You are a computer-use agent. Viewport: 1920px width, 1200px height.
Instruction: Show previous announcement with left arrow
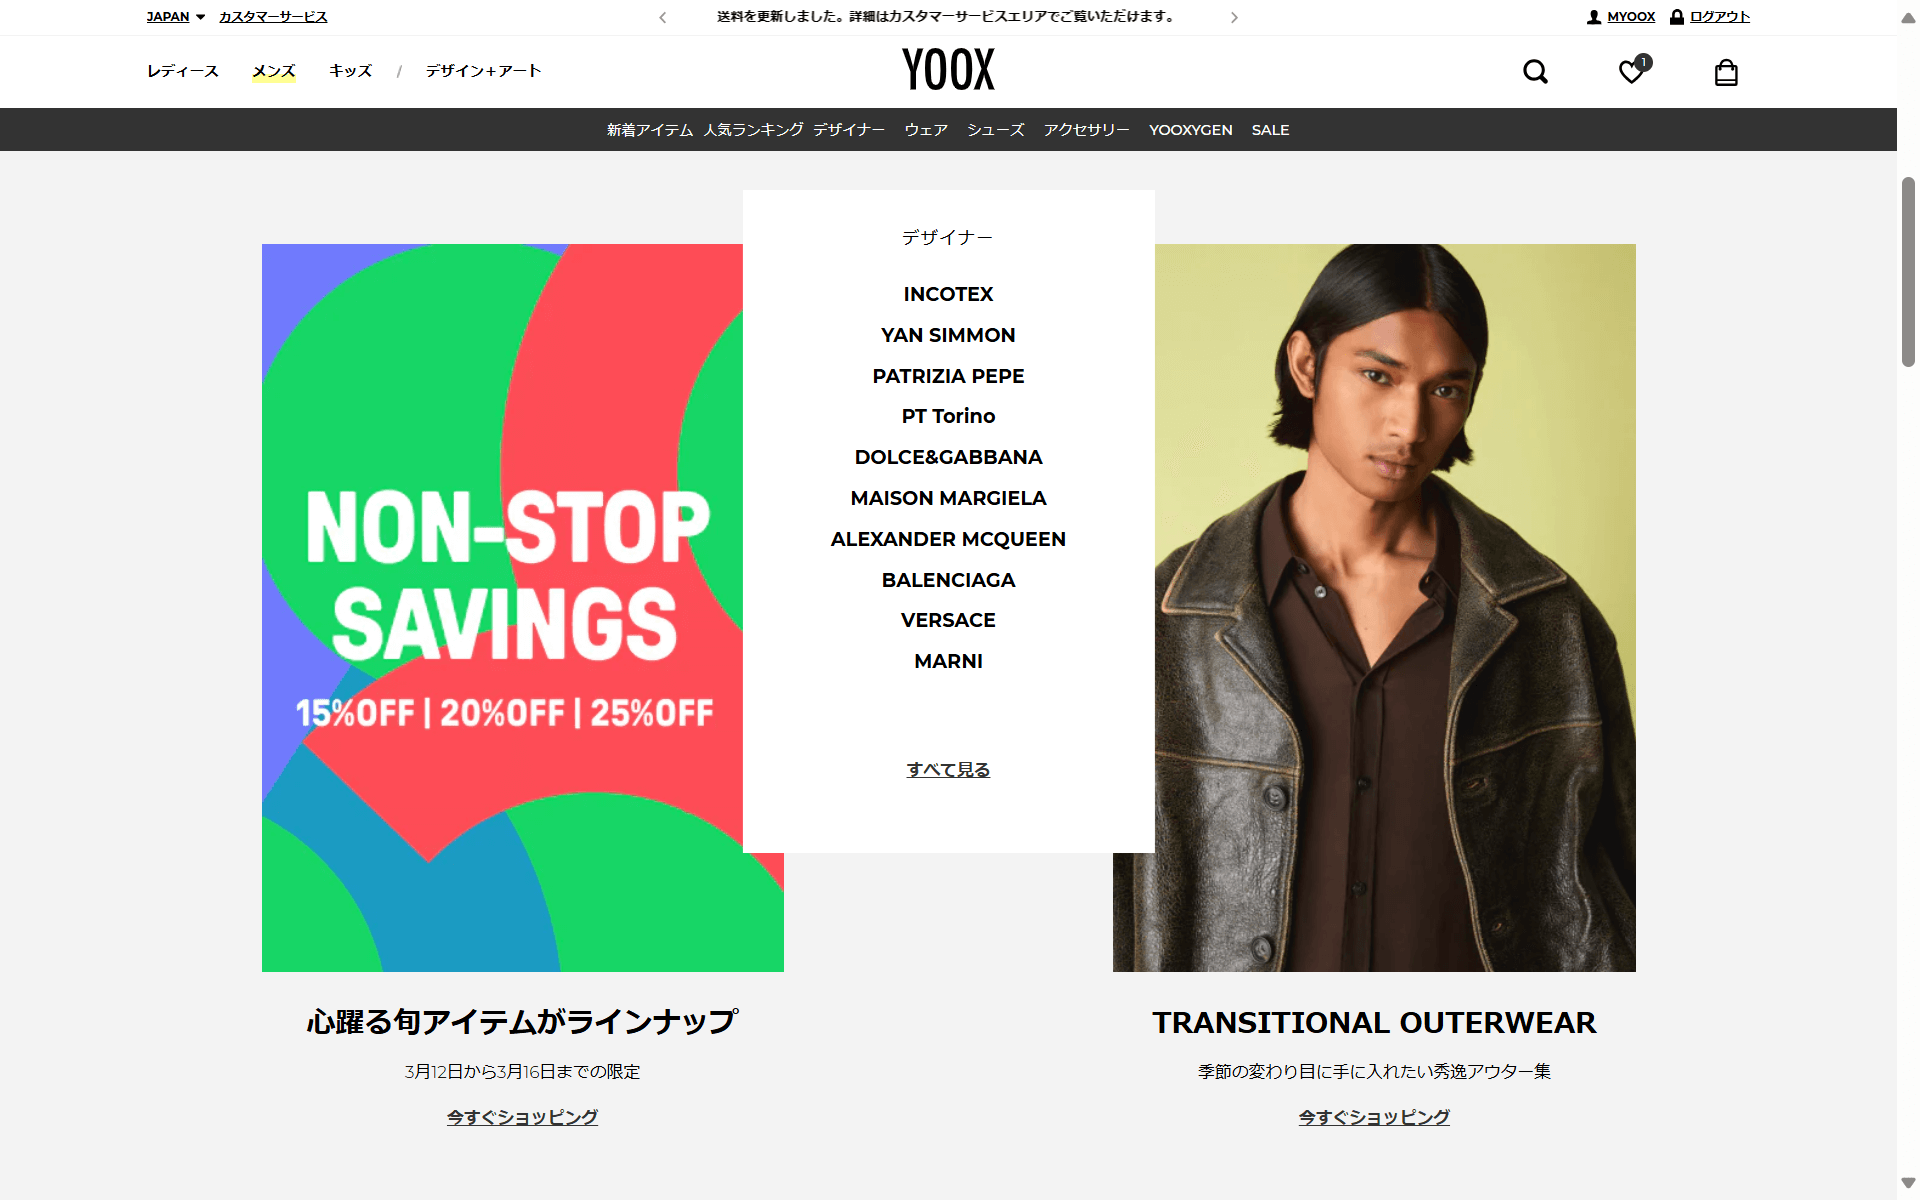tap(663, 17)
